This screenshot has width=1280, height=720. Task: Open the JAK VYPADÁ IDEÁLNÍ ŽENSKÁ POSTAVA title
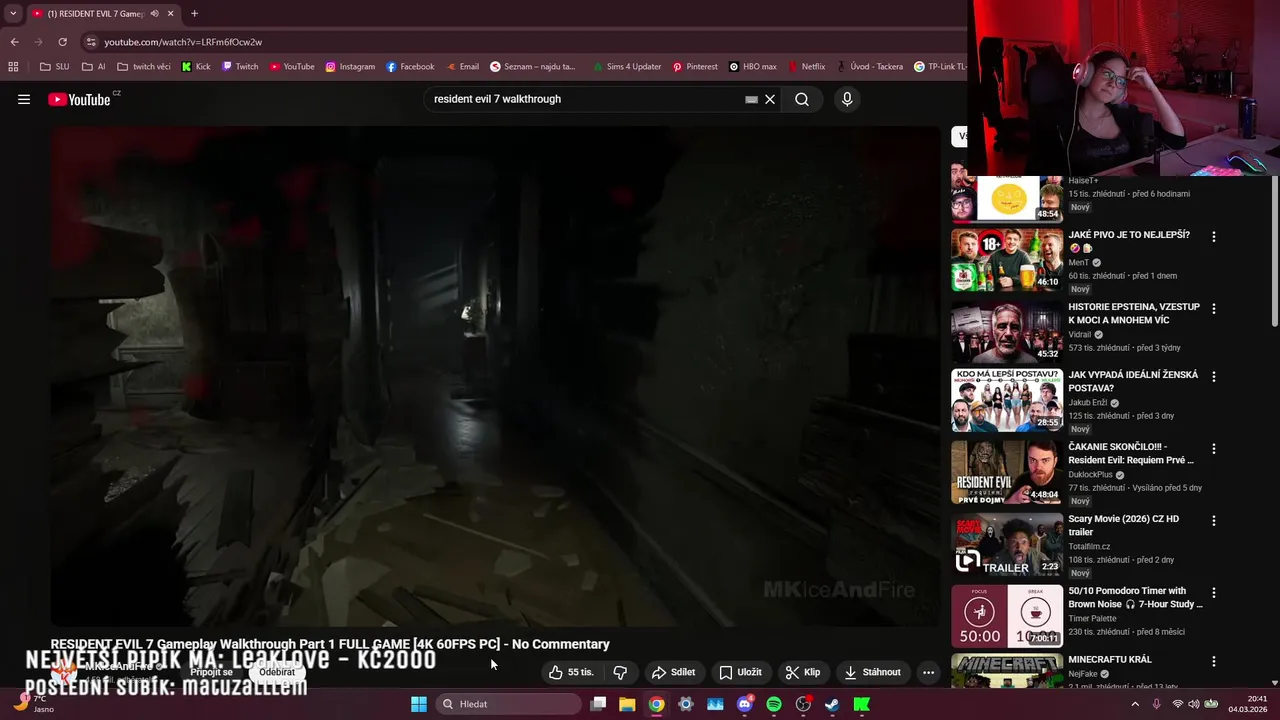pos(1133,381)
